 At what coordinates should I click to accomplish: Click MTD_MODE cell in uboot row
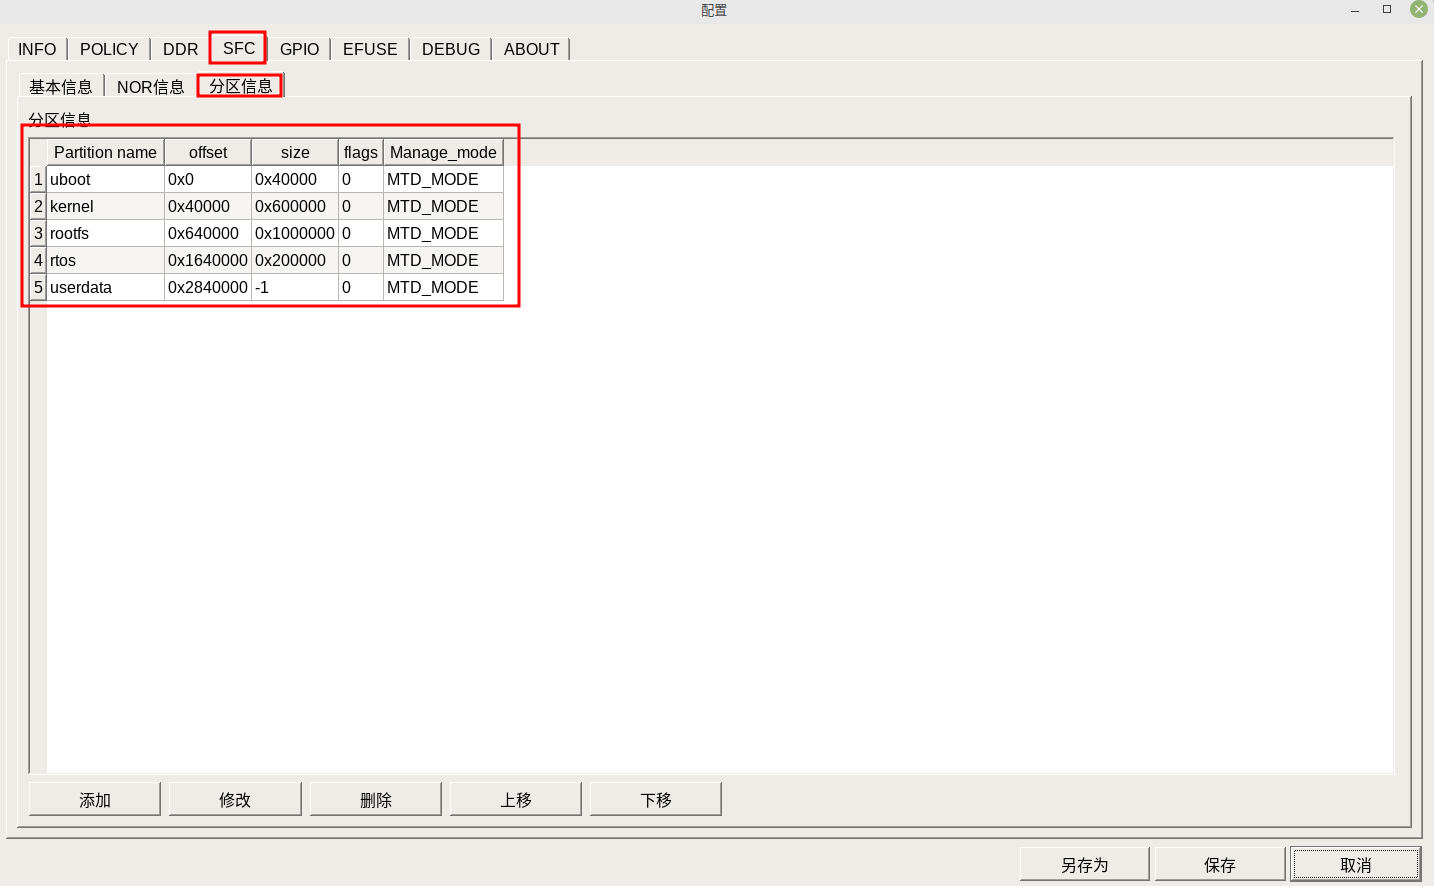(443, 179)
